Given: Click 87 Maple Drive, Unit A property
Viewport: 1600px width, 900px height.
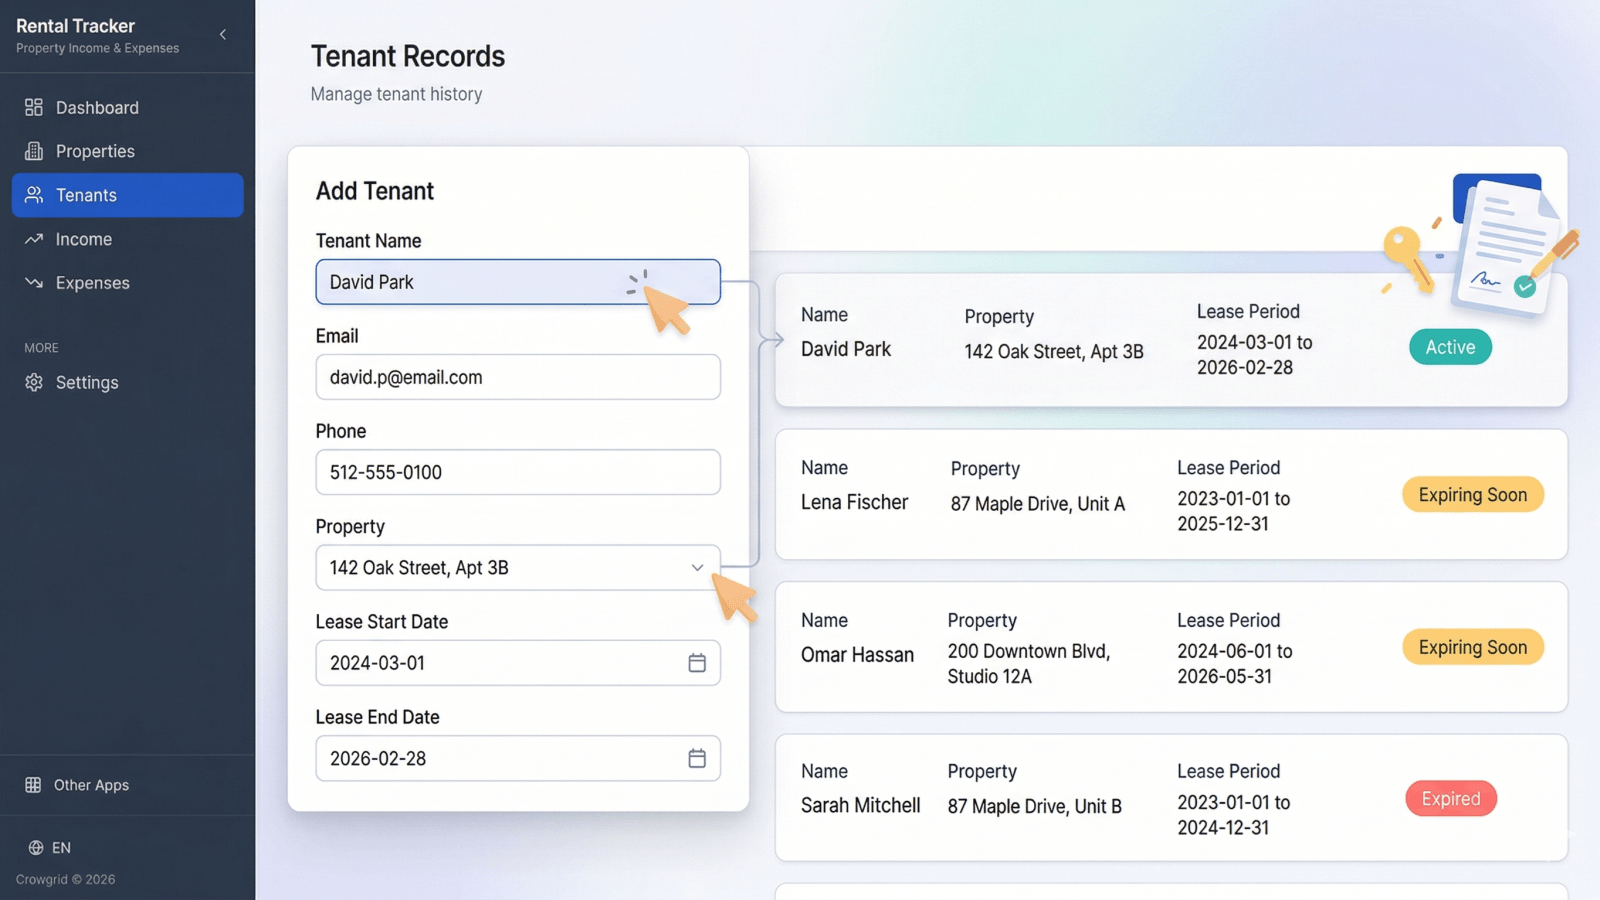Looking at the screenshot, I should tap(1038, 504).
